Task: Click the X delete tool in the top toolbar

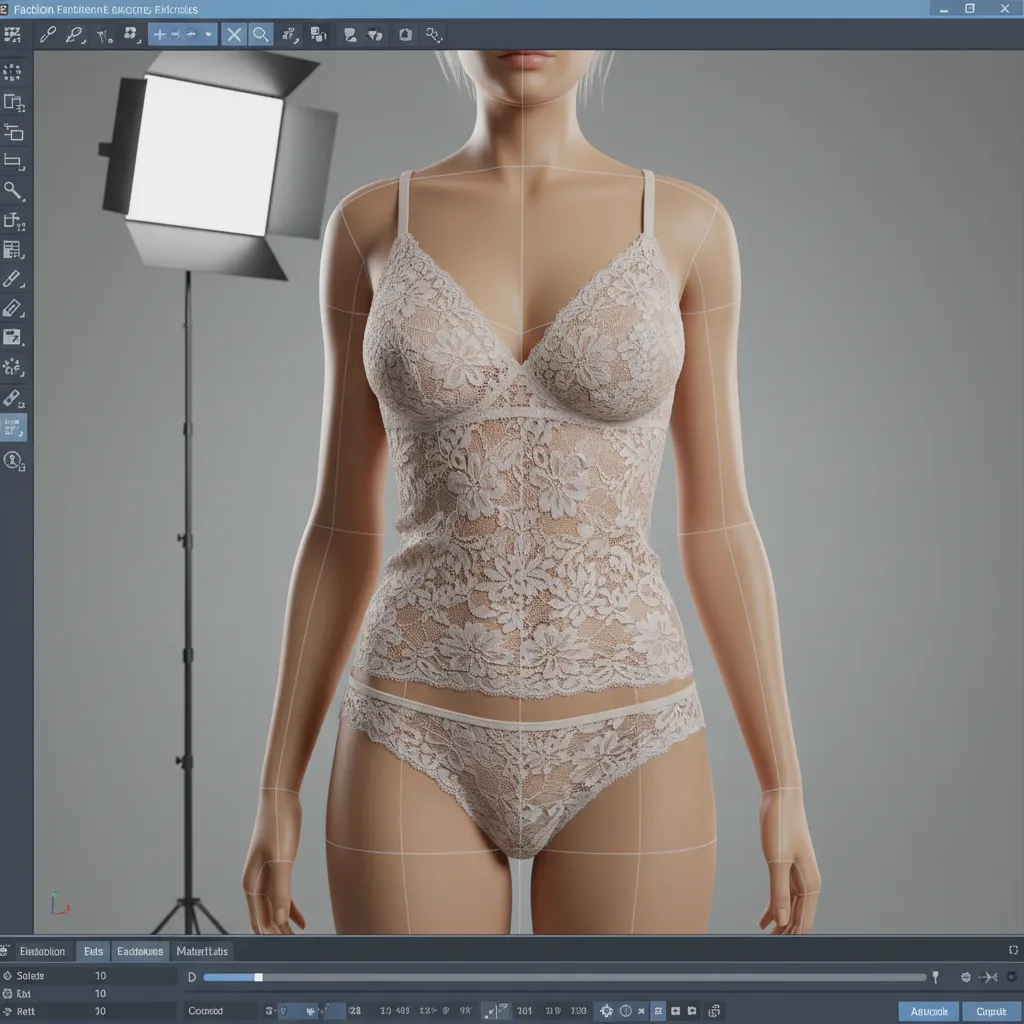Action: (x=233, y=34)
